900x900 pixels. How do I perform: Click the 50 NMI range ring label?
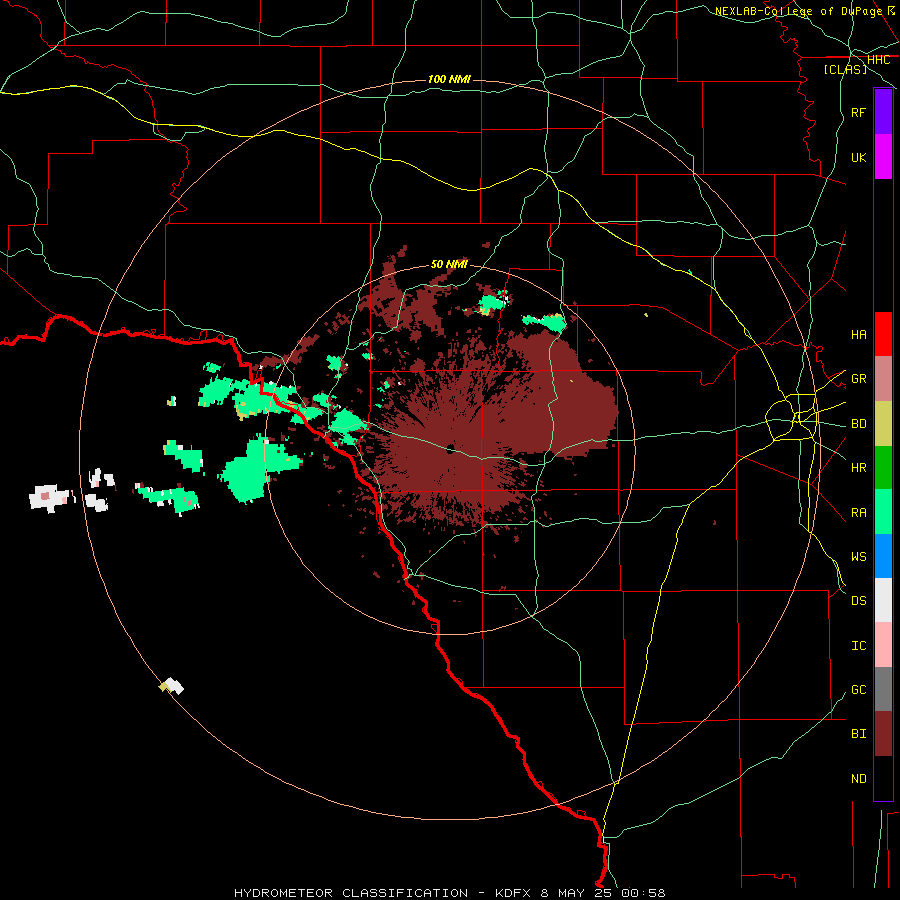pos(449,264)
